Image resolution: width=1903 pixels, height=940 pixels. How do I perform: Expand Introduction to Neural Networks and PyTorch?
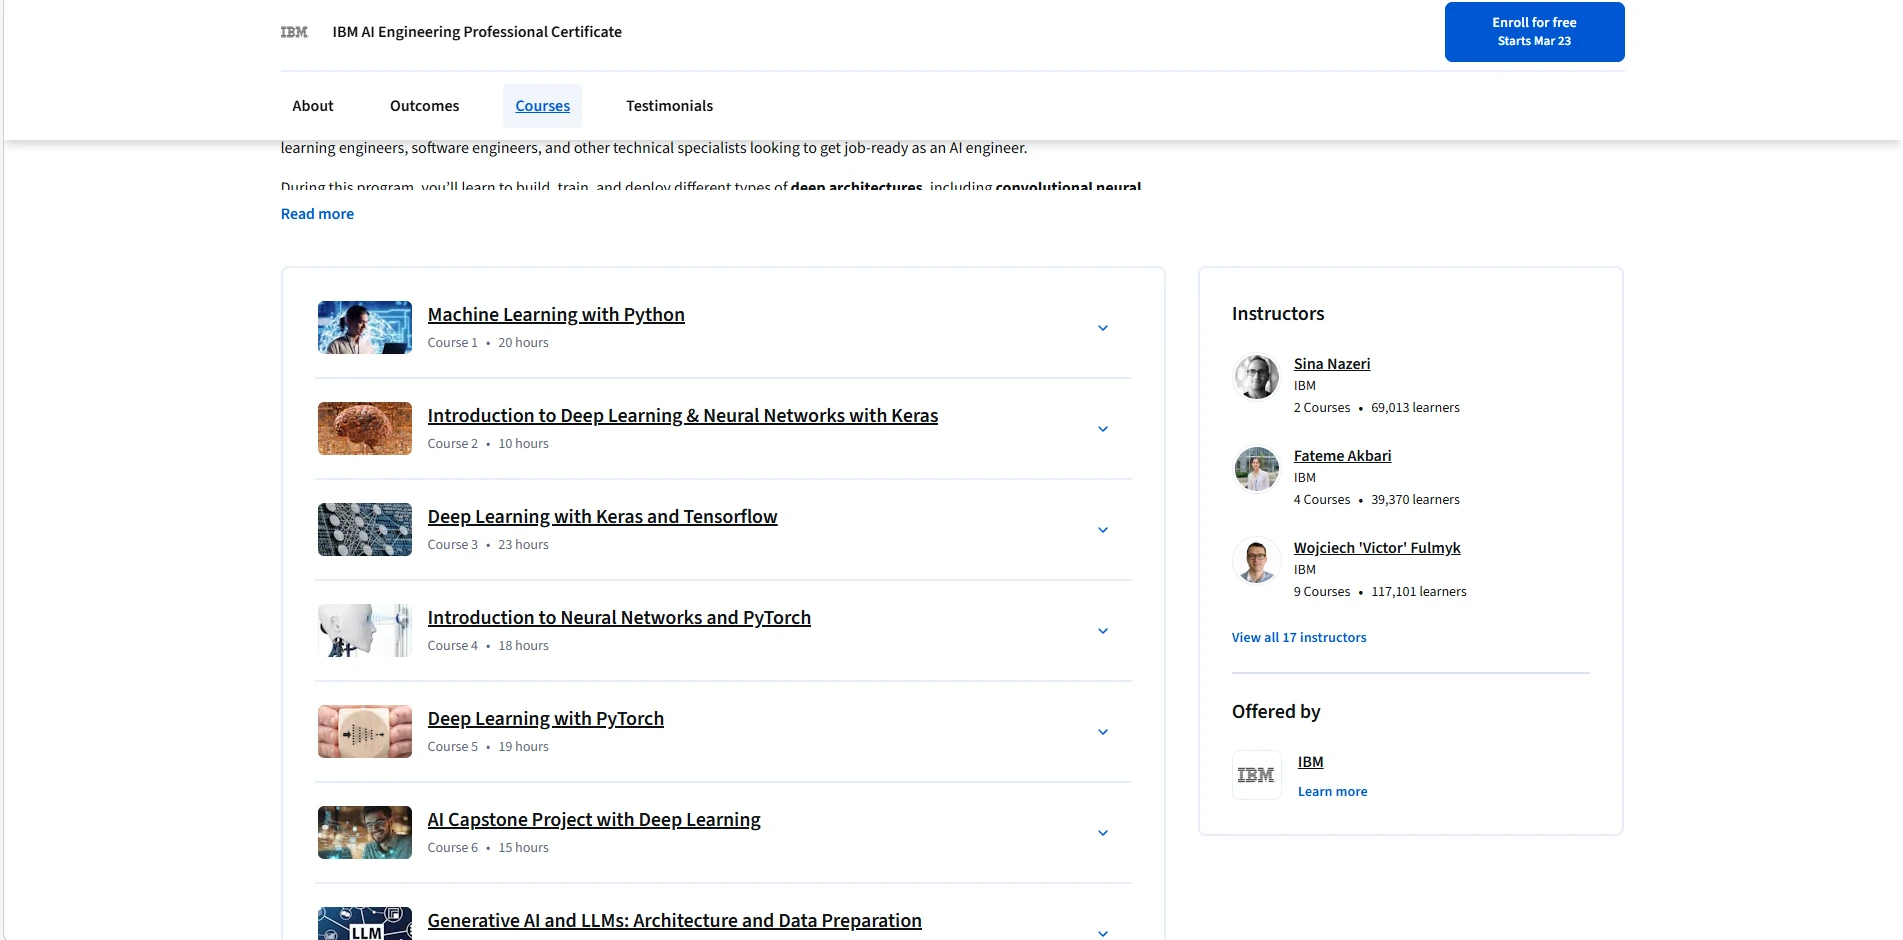click(x=1102, y=631)
